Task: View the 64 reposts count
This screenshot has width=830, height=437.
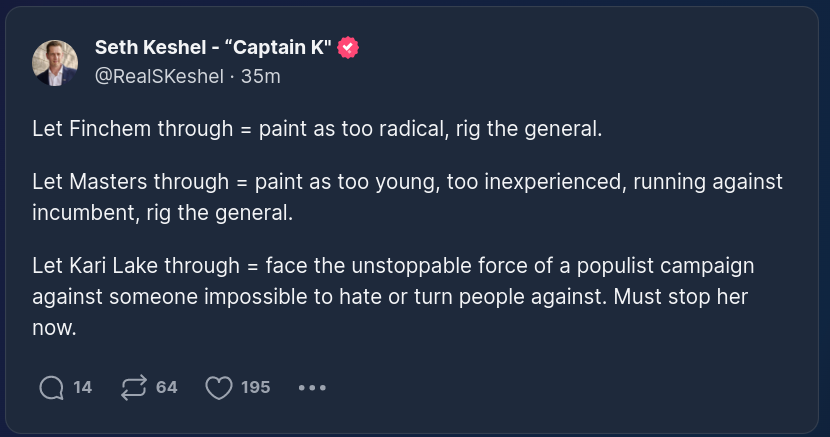Action: (167, 387)
